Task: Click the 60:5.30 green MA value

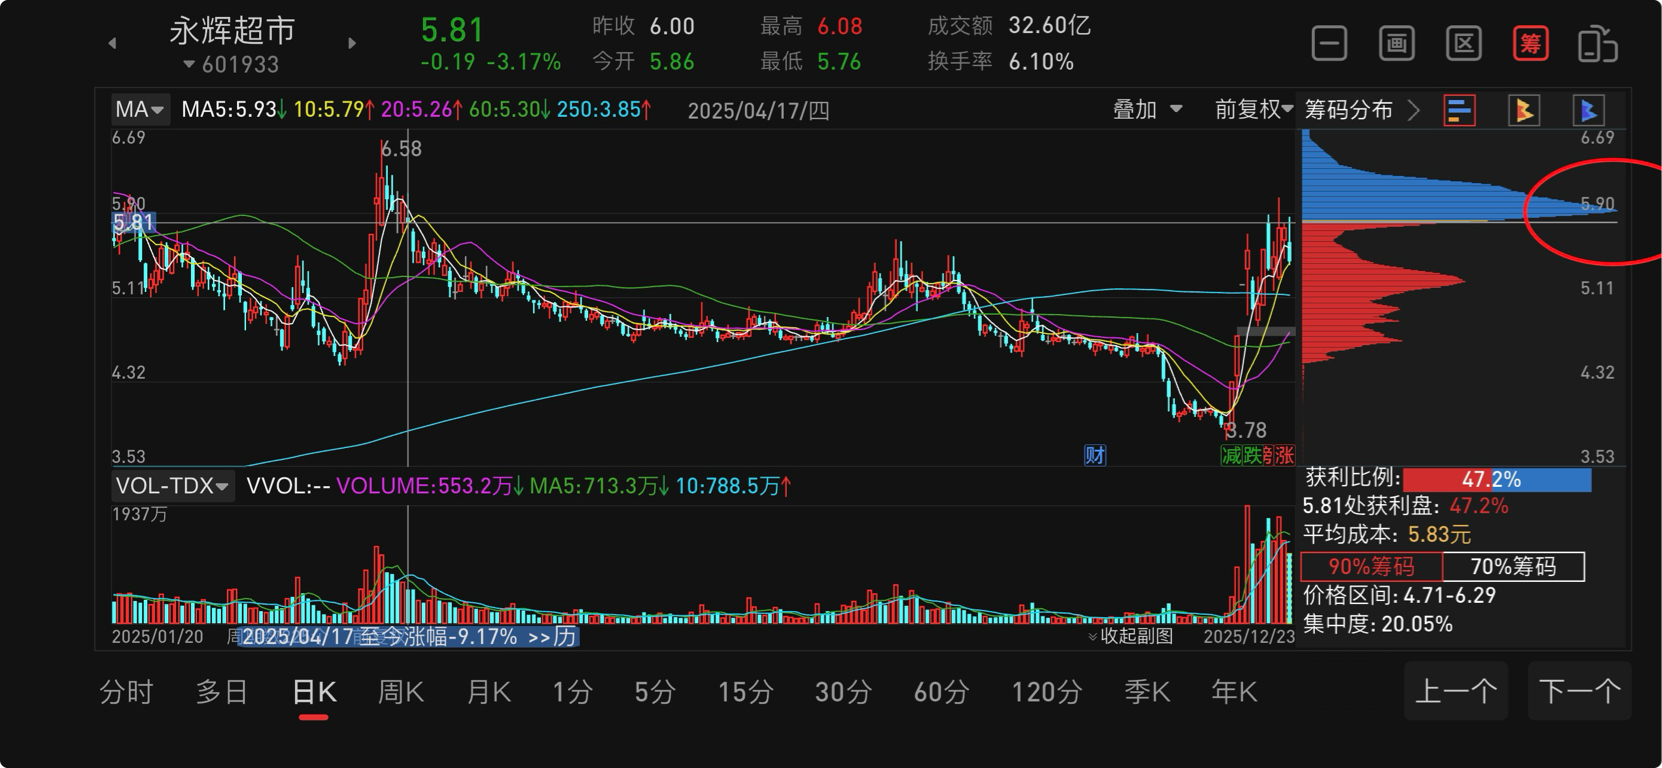Action: (510, 109)
